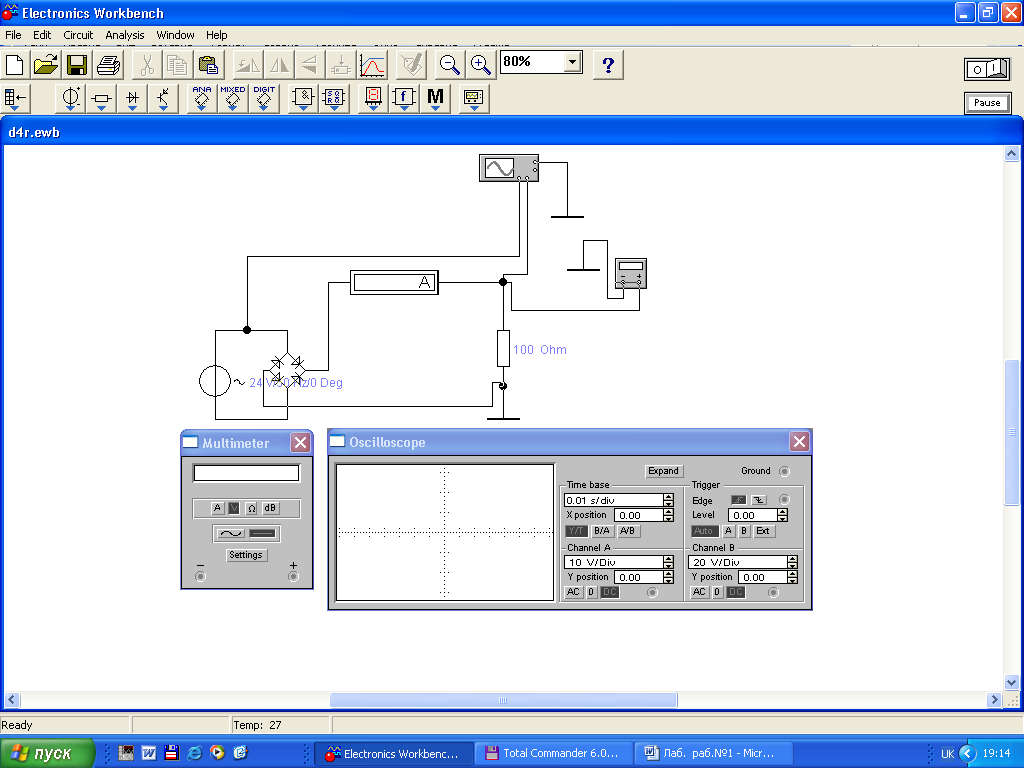Screen dimensions: 1024x768
Task: Open the Digital ICs parts bin
Action: (264, 99)
